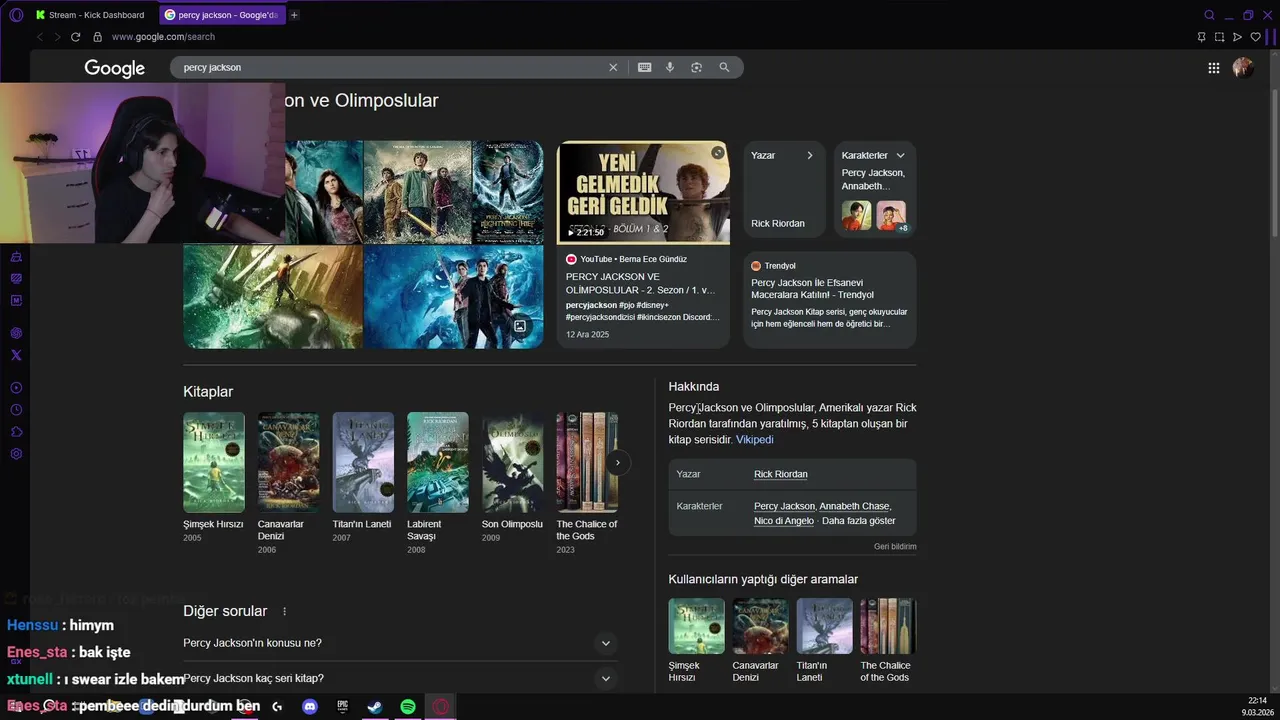Open Discord from the taskbar
1280x720 pixels.
(310, 706)
